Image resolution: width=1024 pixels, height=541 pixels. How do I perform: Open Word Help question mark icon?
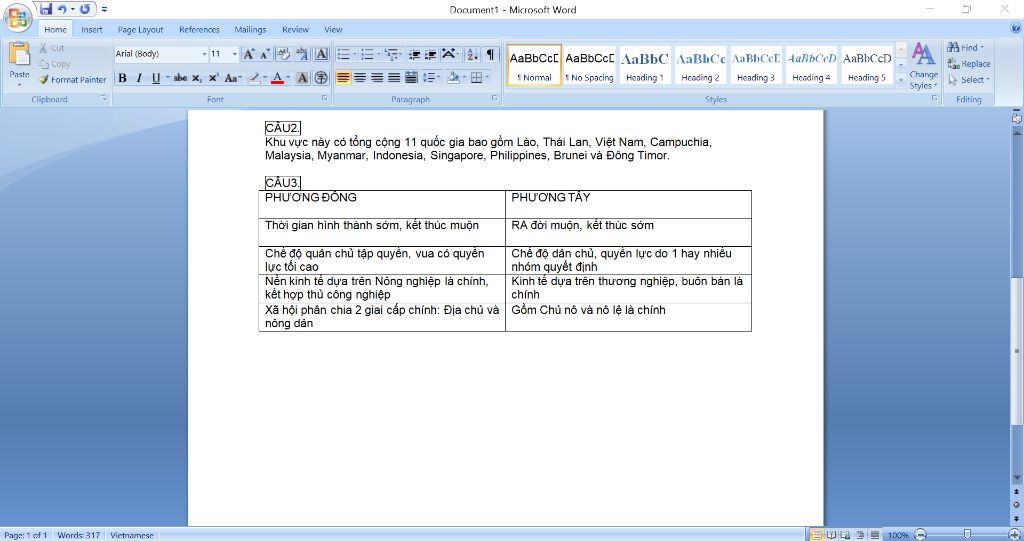(x=1016, y=28)
